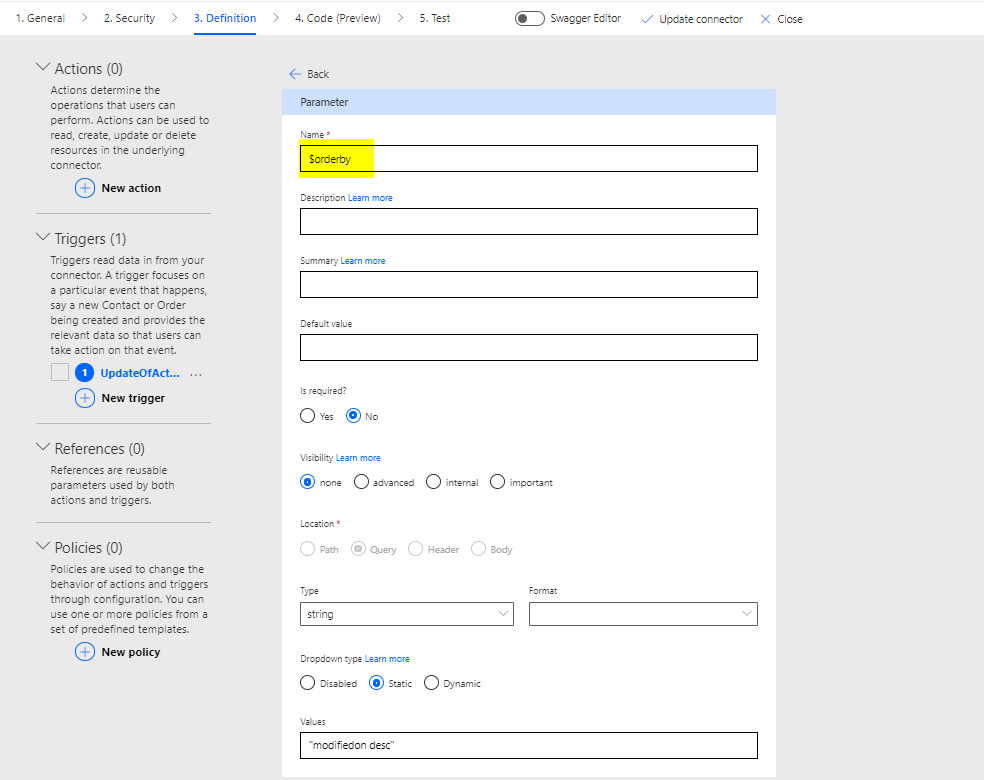This screenshot has width=984, height=780.
Task: Select the numbered UpdateOfAct trigger badge
Action: tap(85, 373)
